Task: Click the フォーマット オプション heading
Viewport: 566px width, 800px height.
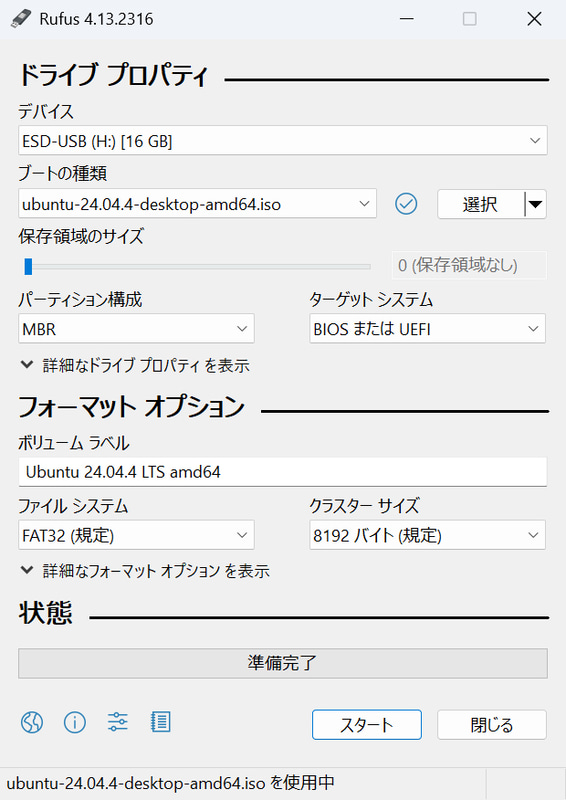Action: pyautogui.click(x=132, y=407)
